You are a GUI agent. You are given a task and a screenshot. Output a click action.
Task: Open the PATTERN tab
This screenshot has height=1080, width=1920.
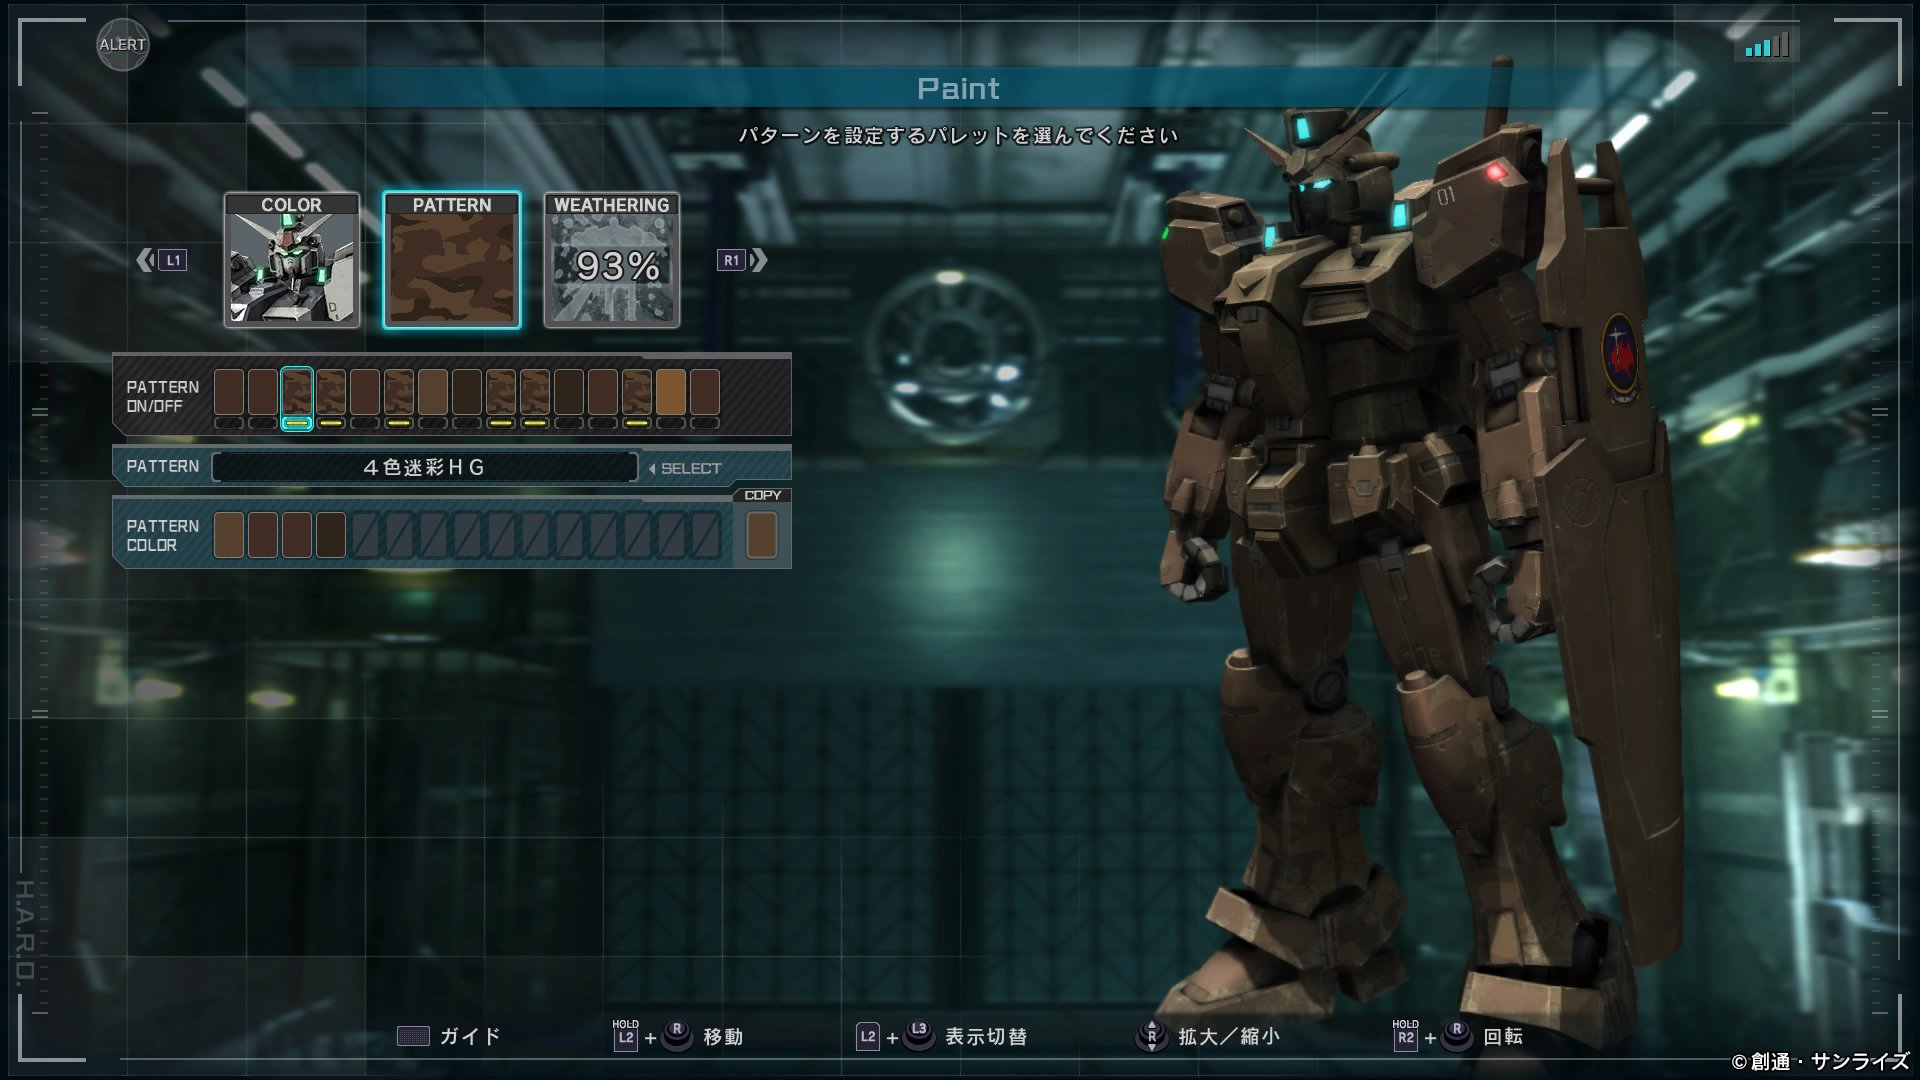[x=452, y=260]
